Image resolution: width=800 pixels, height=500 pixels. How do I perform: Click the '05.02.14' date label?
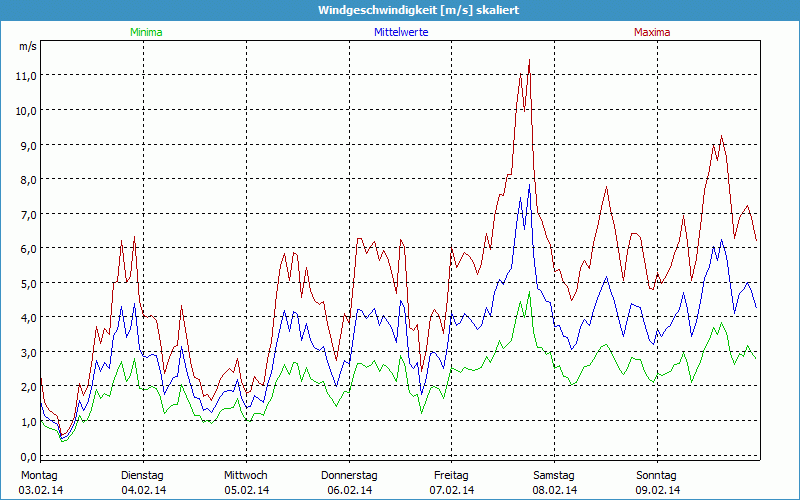[246, 490]
